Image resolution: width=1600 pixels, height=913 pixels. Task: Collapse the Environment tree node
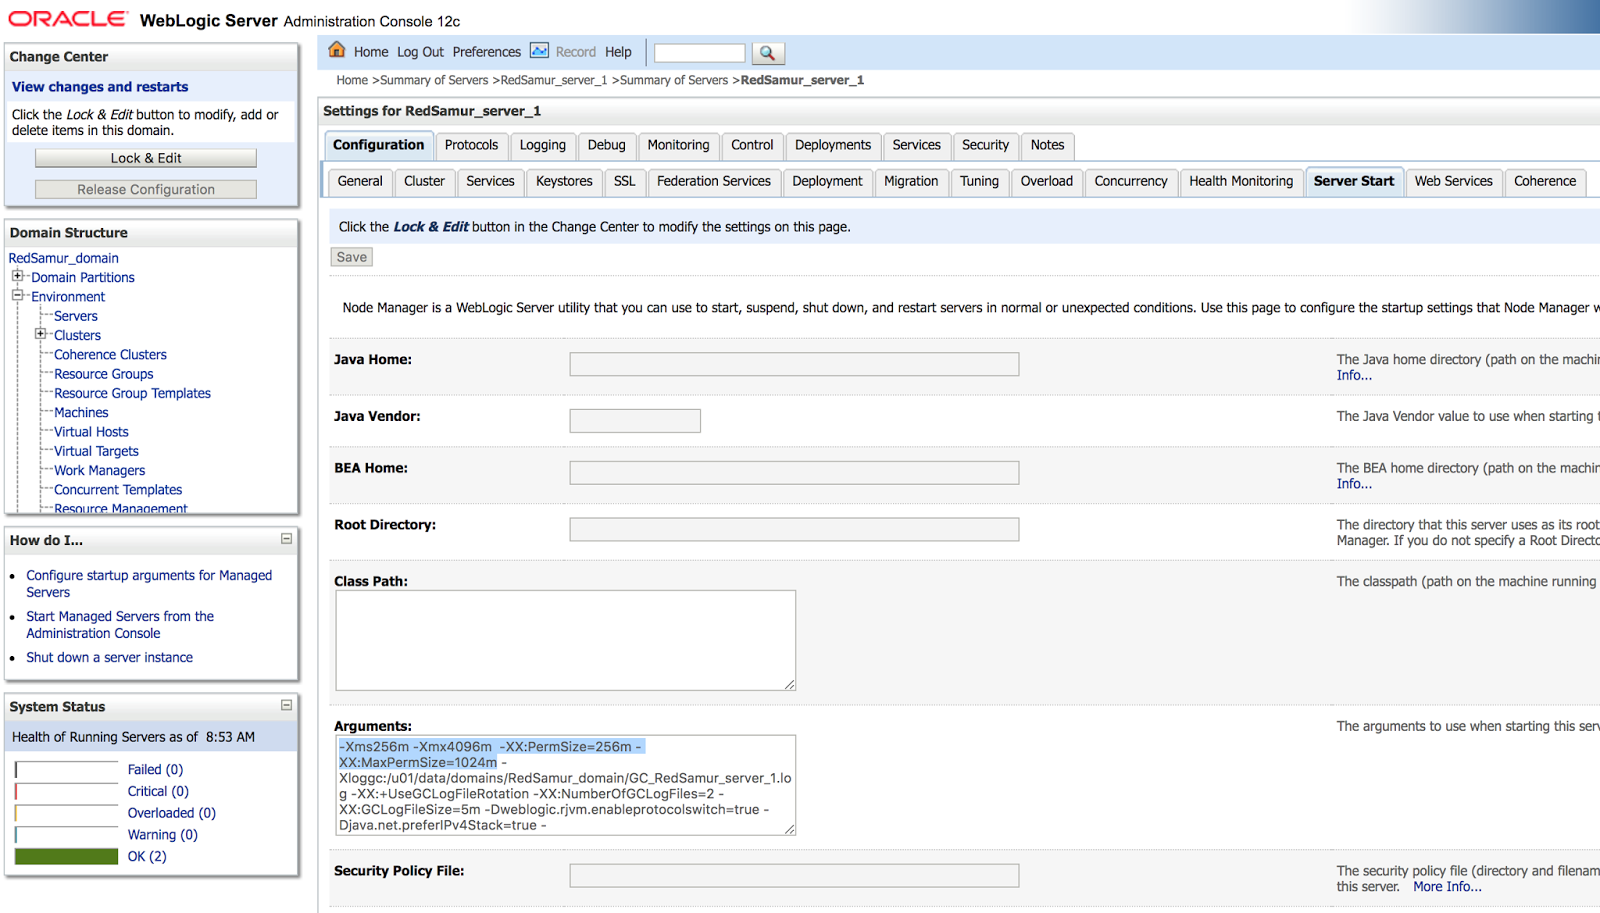tap(17, 295)
